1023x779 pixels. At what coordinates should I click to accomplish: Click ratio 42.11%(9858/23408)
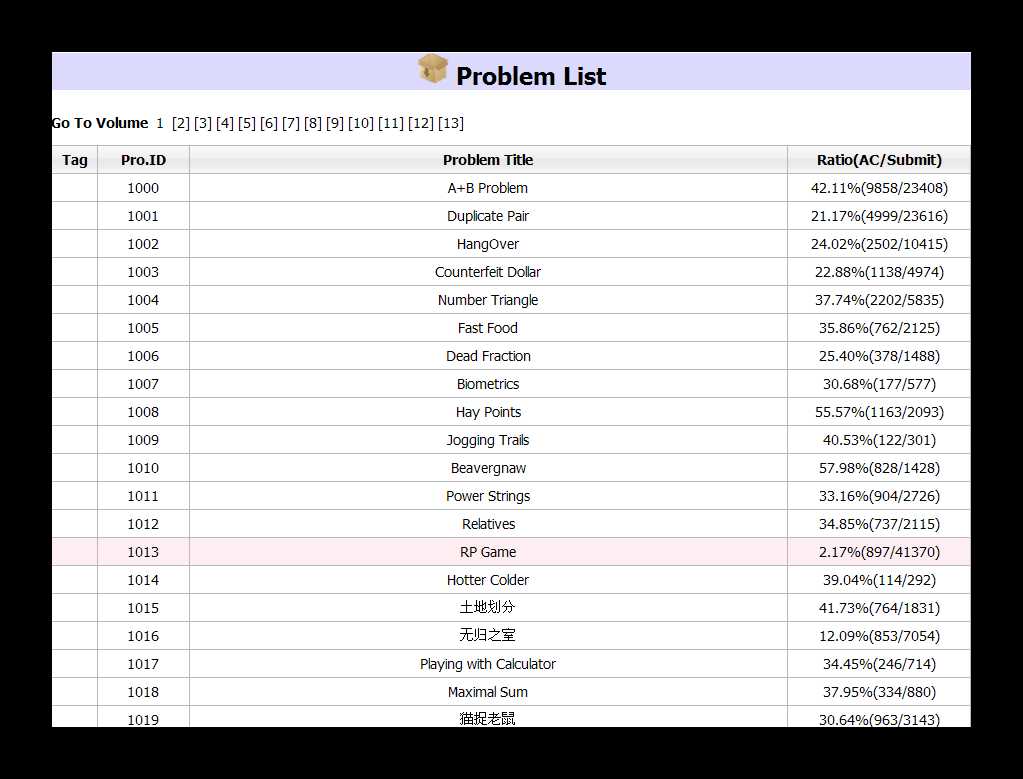tap(879, 188)
